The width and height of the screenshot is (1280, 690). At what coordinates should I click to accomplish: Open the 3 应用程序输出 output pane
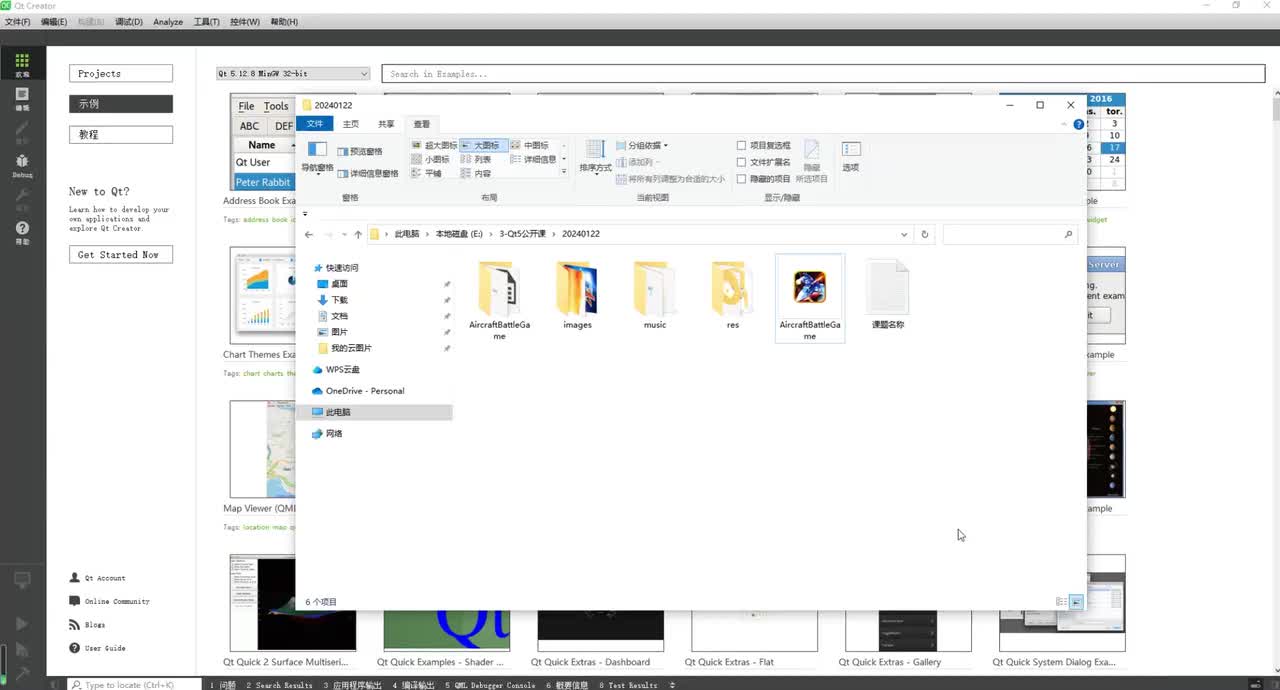[x=354, y=685]
